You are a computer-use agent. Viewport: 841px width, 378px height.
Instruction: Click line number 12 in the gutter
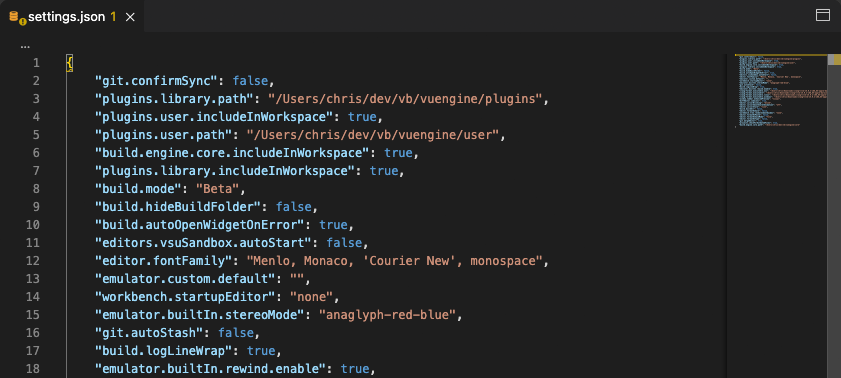point(33,261)
